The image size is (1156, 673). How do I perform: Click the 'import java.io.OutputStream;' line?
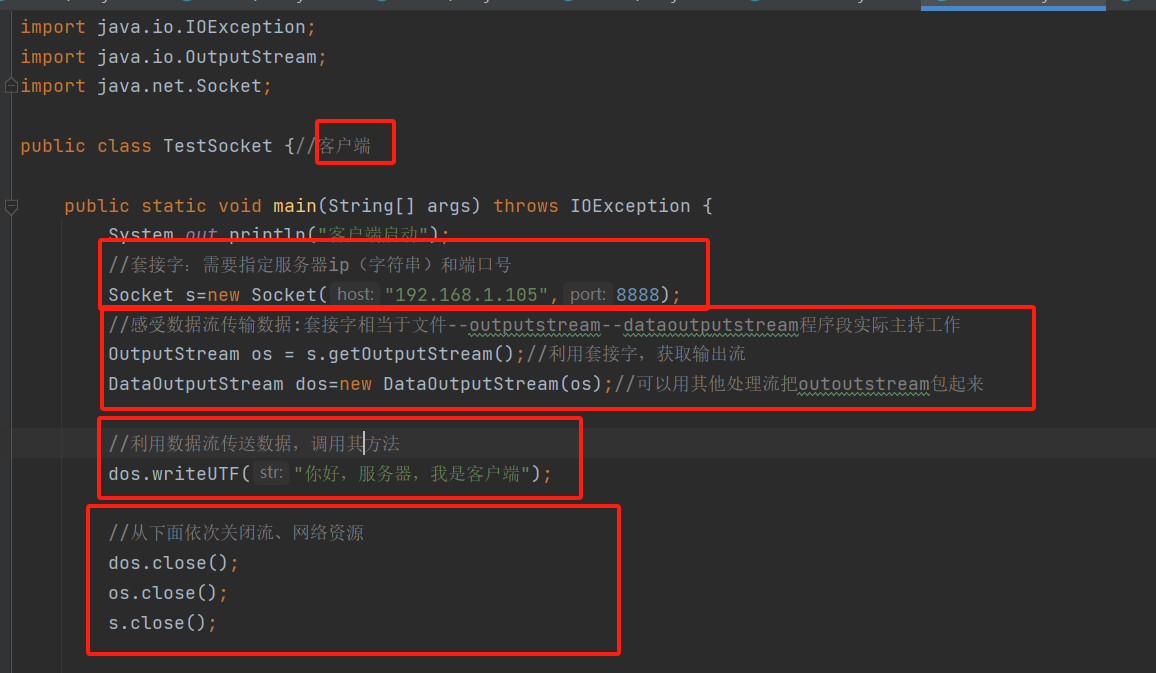(x=173, y=57)
